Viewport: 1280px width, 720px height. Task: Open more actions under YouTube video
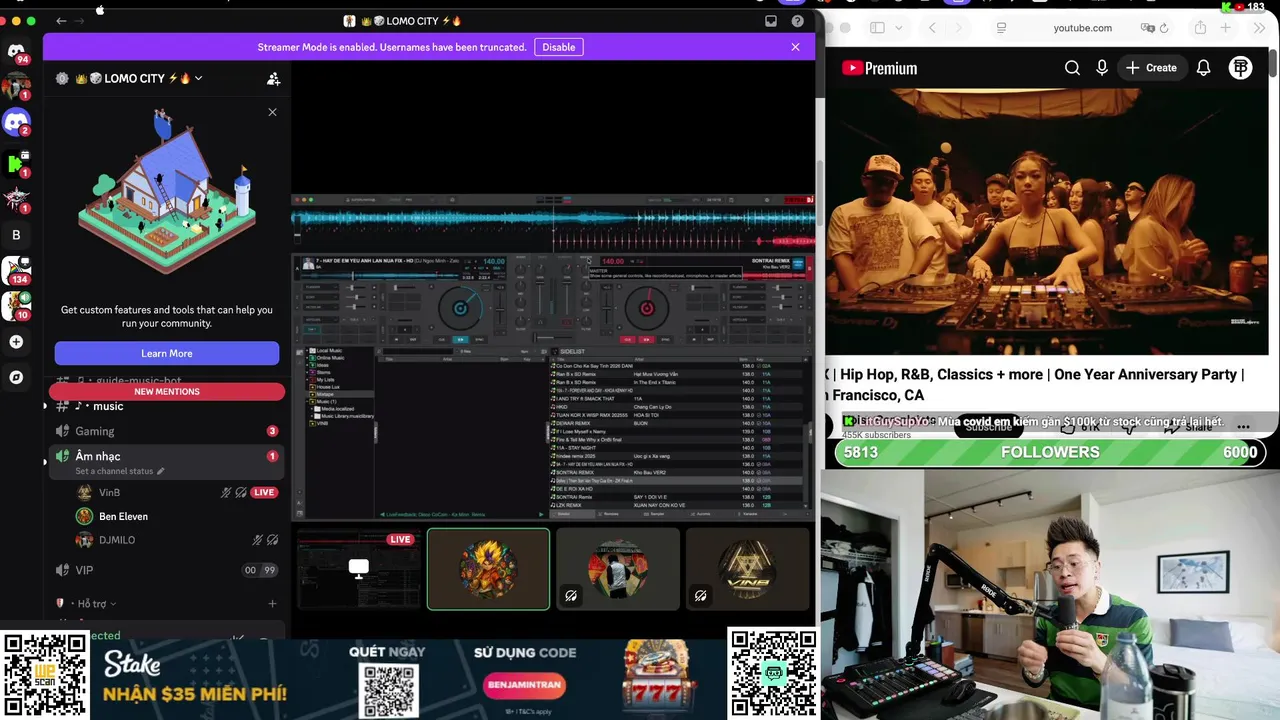pyautogui.click(x=1243, y=427)
